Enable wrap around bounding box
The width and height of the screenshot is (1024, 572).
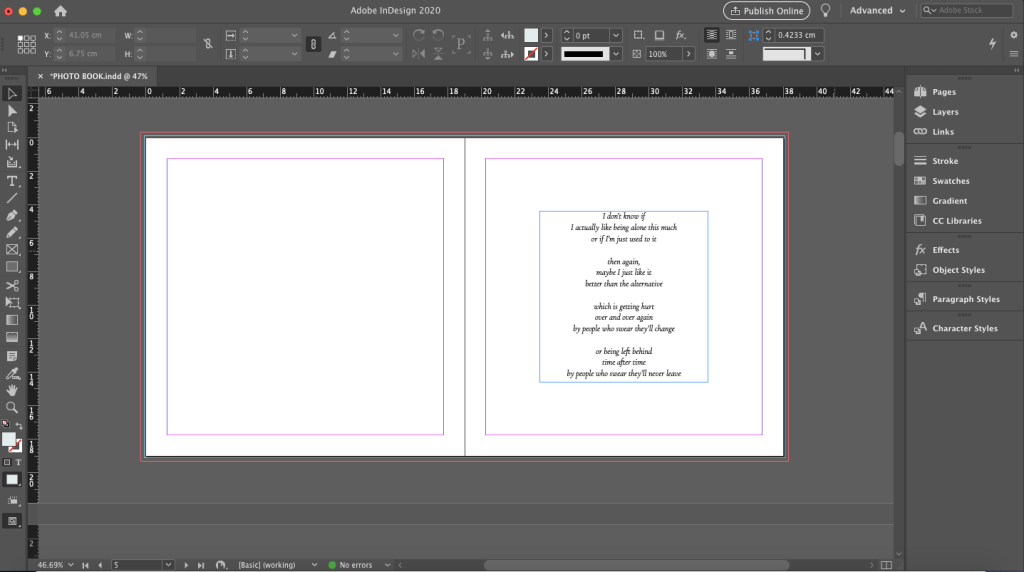pyautogui.click(x=731, y=35)
